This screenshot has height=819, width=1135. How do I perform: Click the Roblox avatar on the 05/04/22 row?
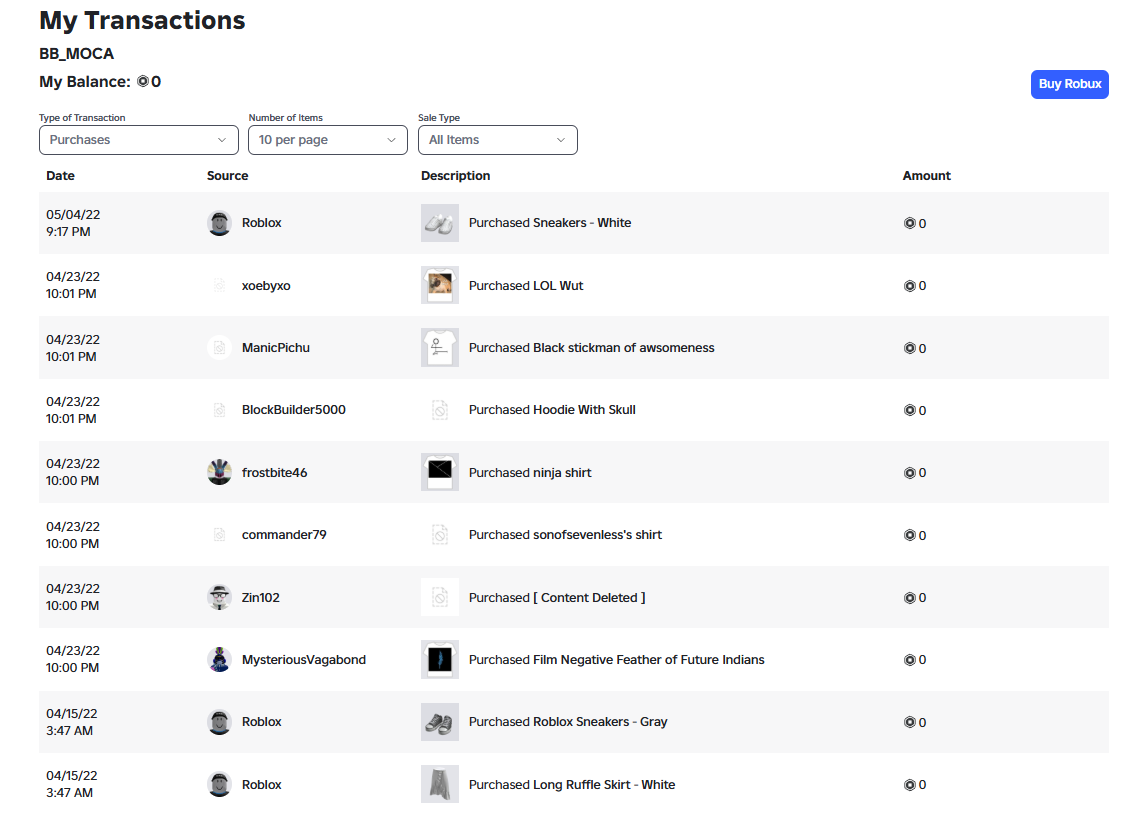point(219,223)
